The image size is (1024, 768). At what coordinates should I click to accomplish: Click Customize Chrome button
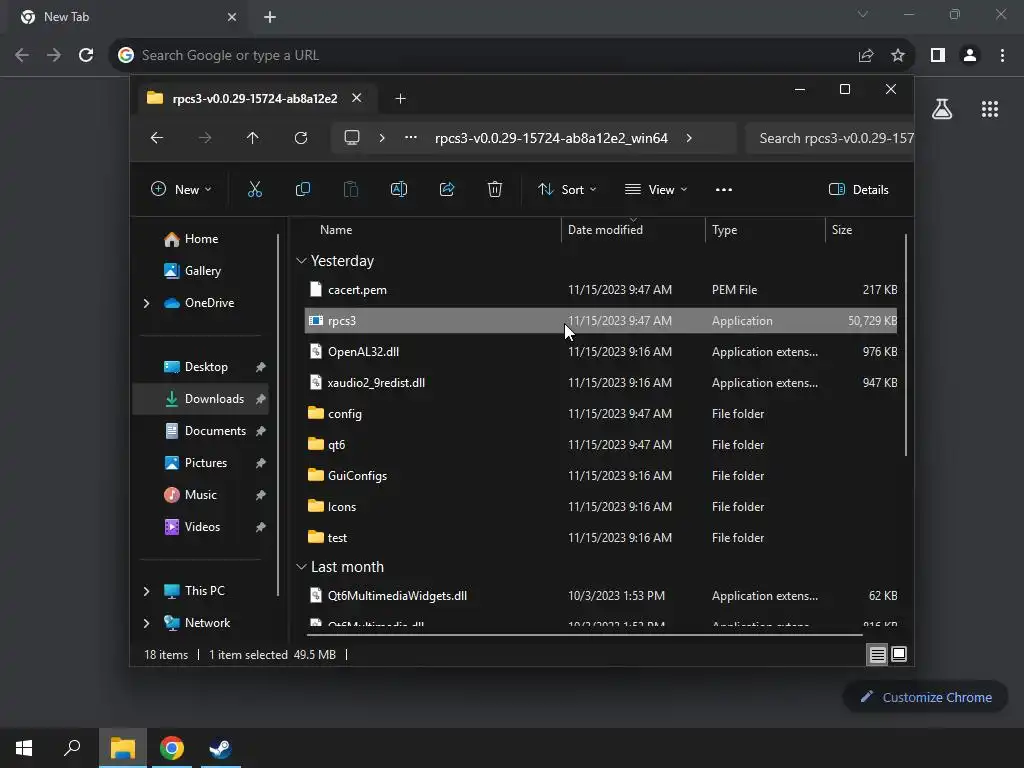click(x=925, y=697)
